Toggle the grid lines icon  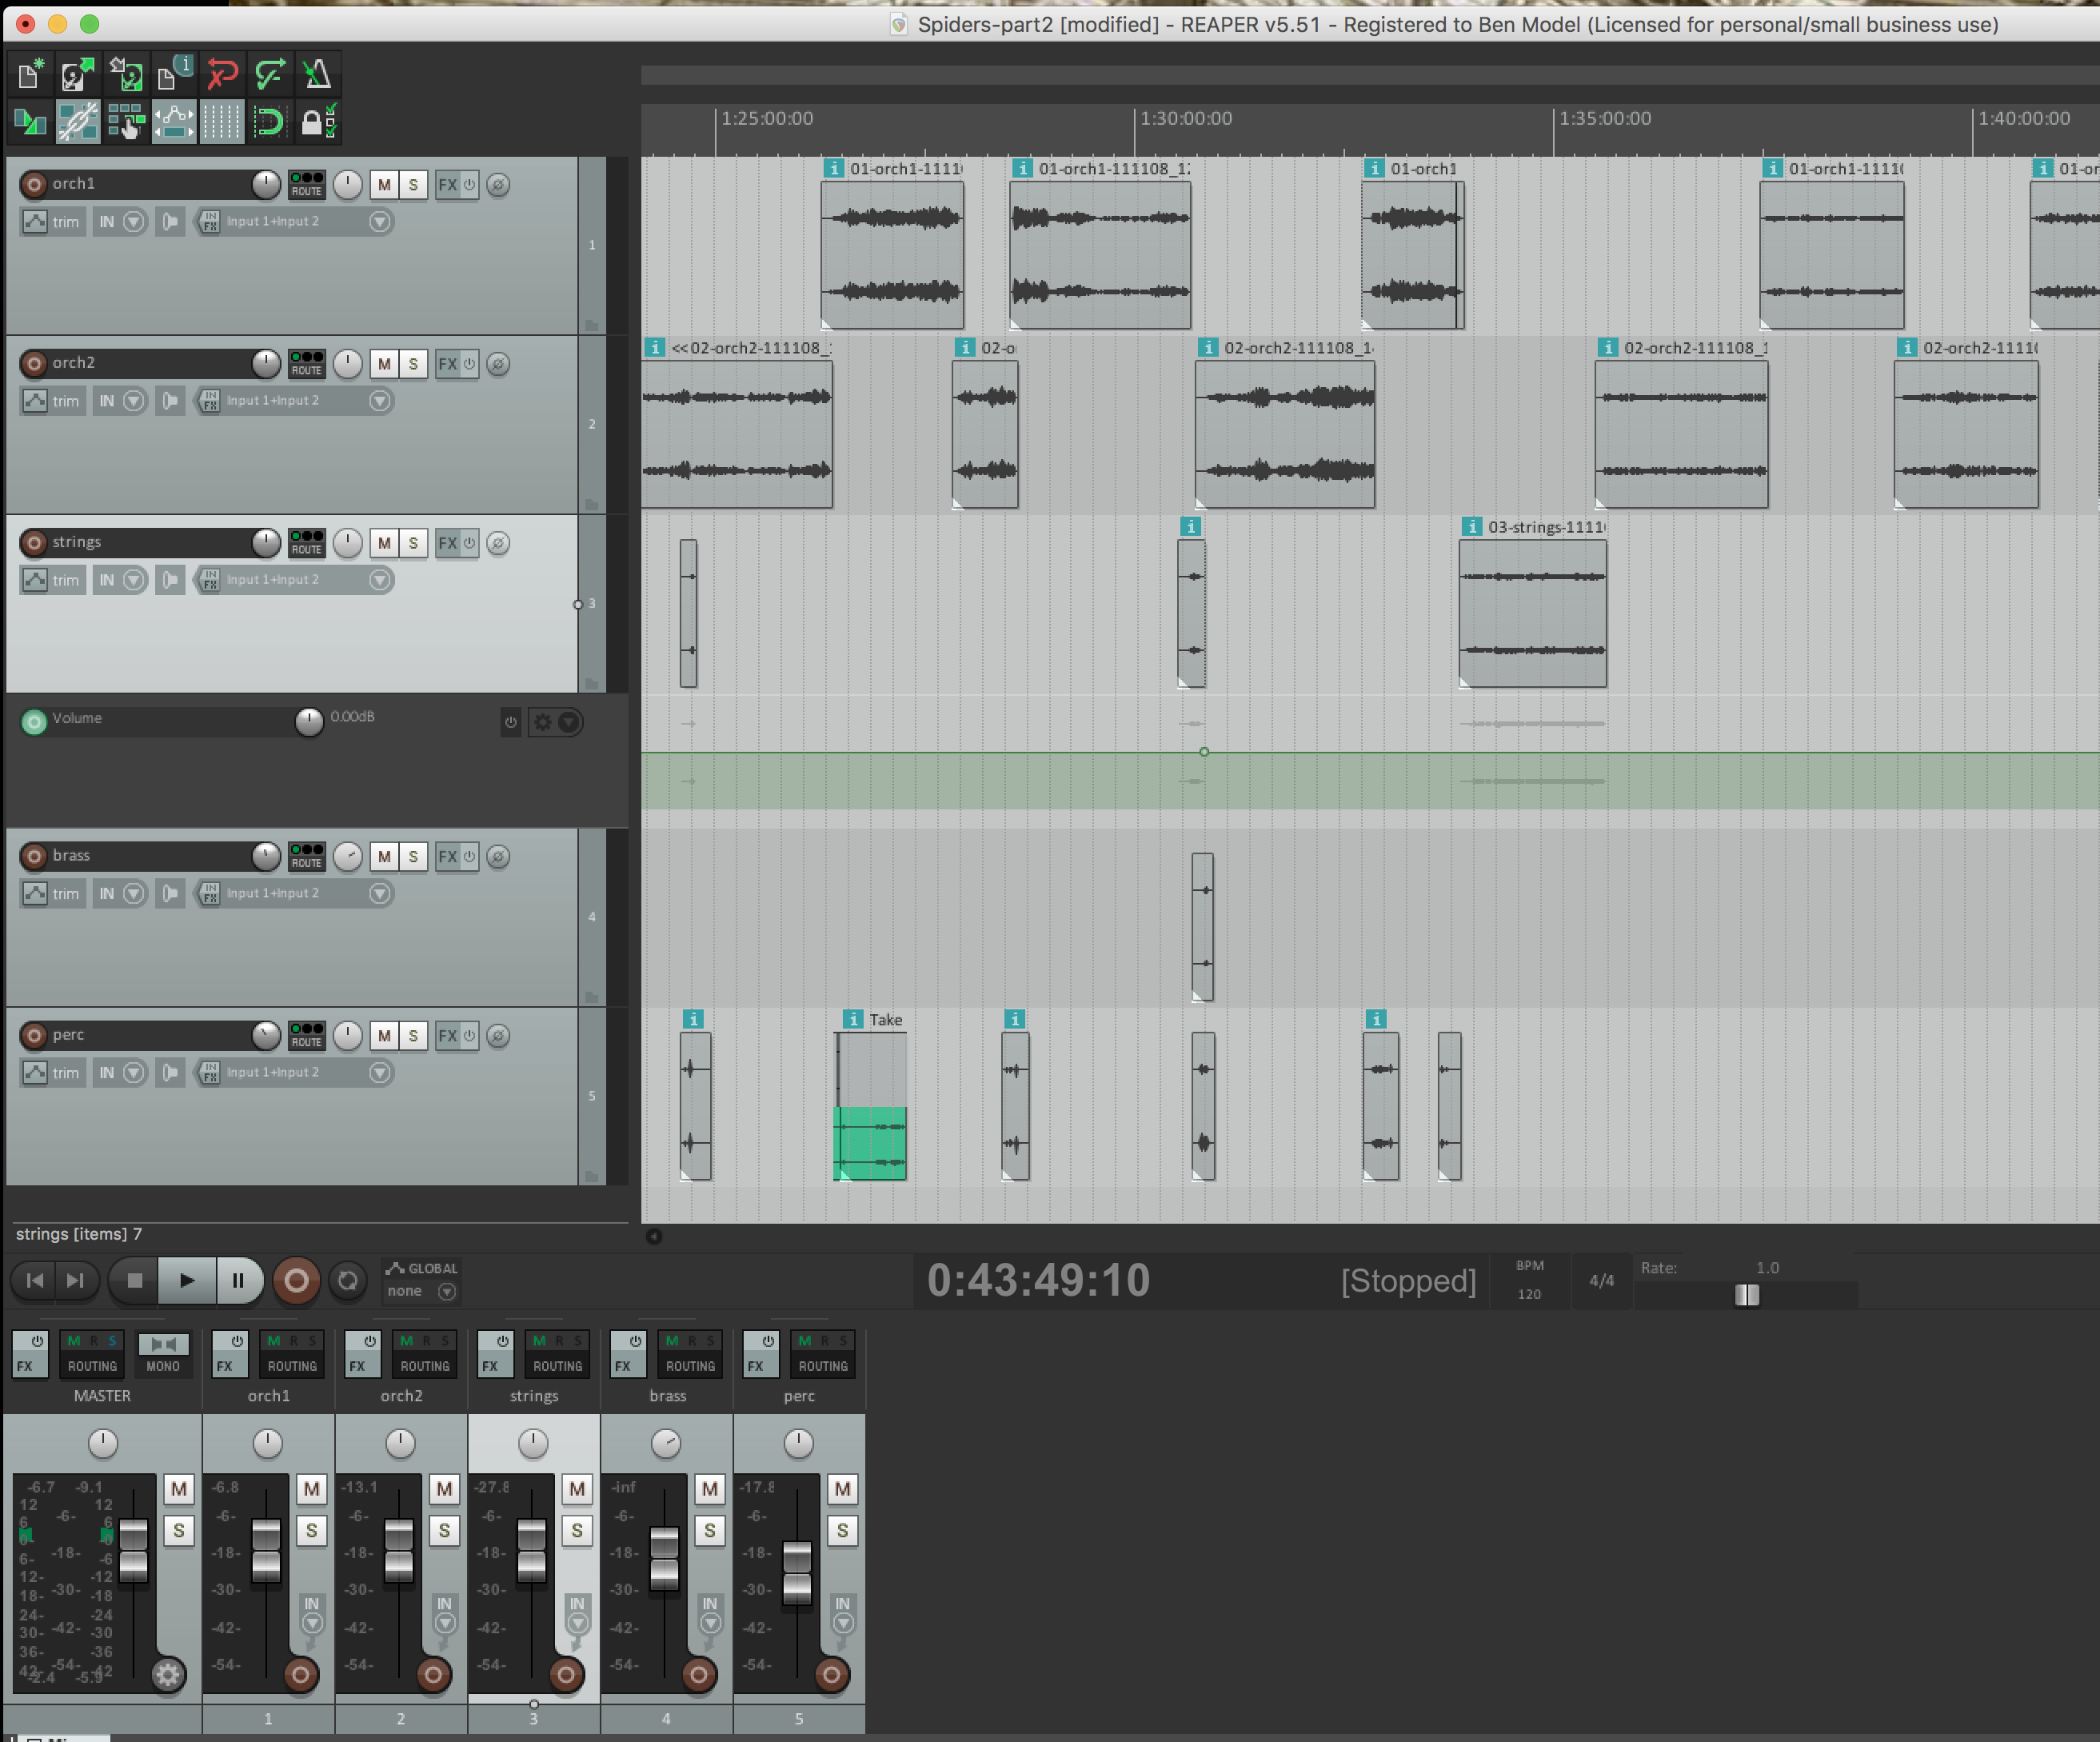(x=222, y=122)
